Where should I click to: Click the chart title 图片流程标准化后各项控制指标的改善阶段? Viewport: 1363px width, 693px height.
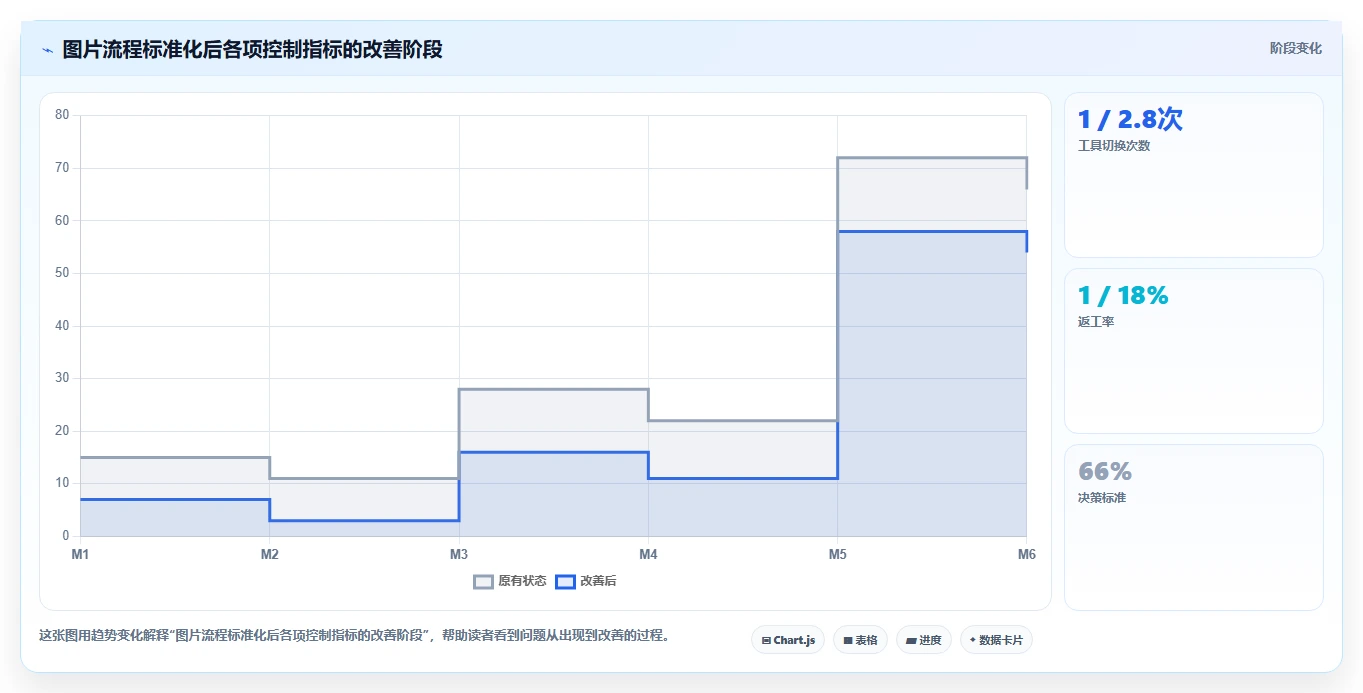tap(252, 49)
